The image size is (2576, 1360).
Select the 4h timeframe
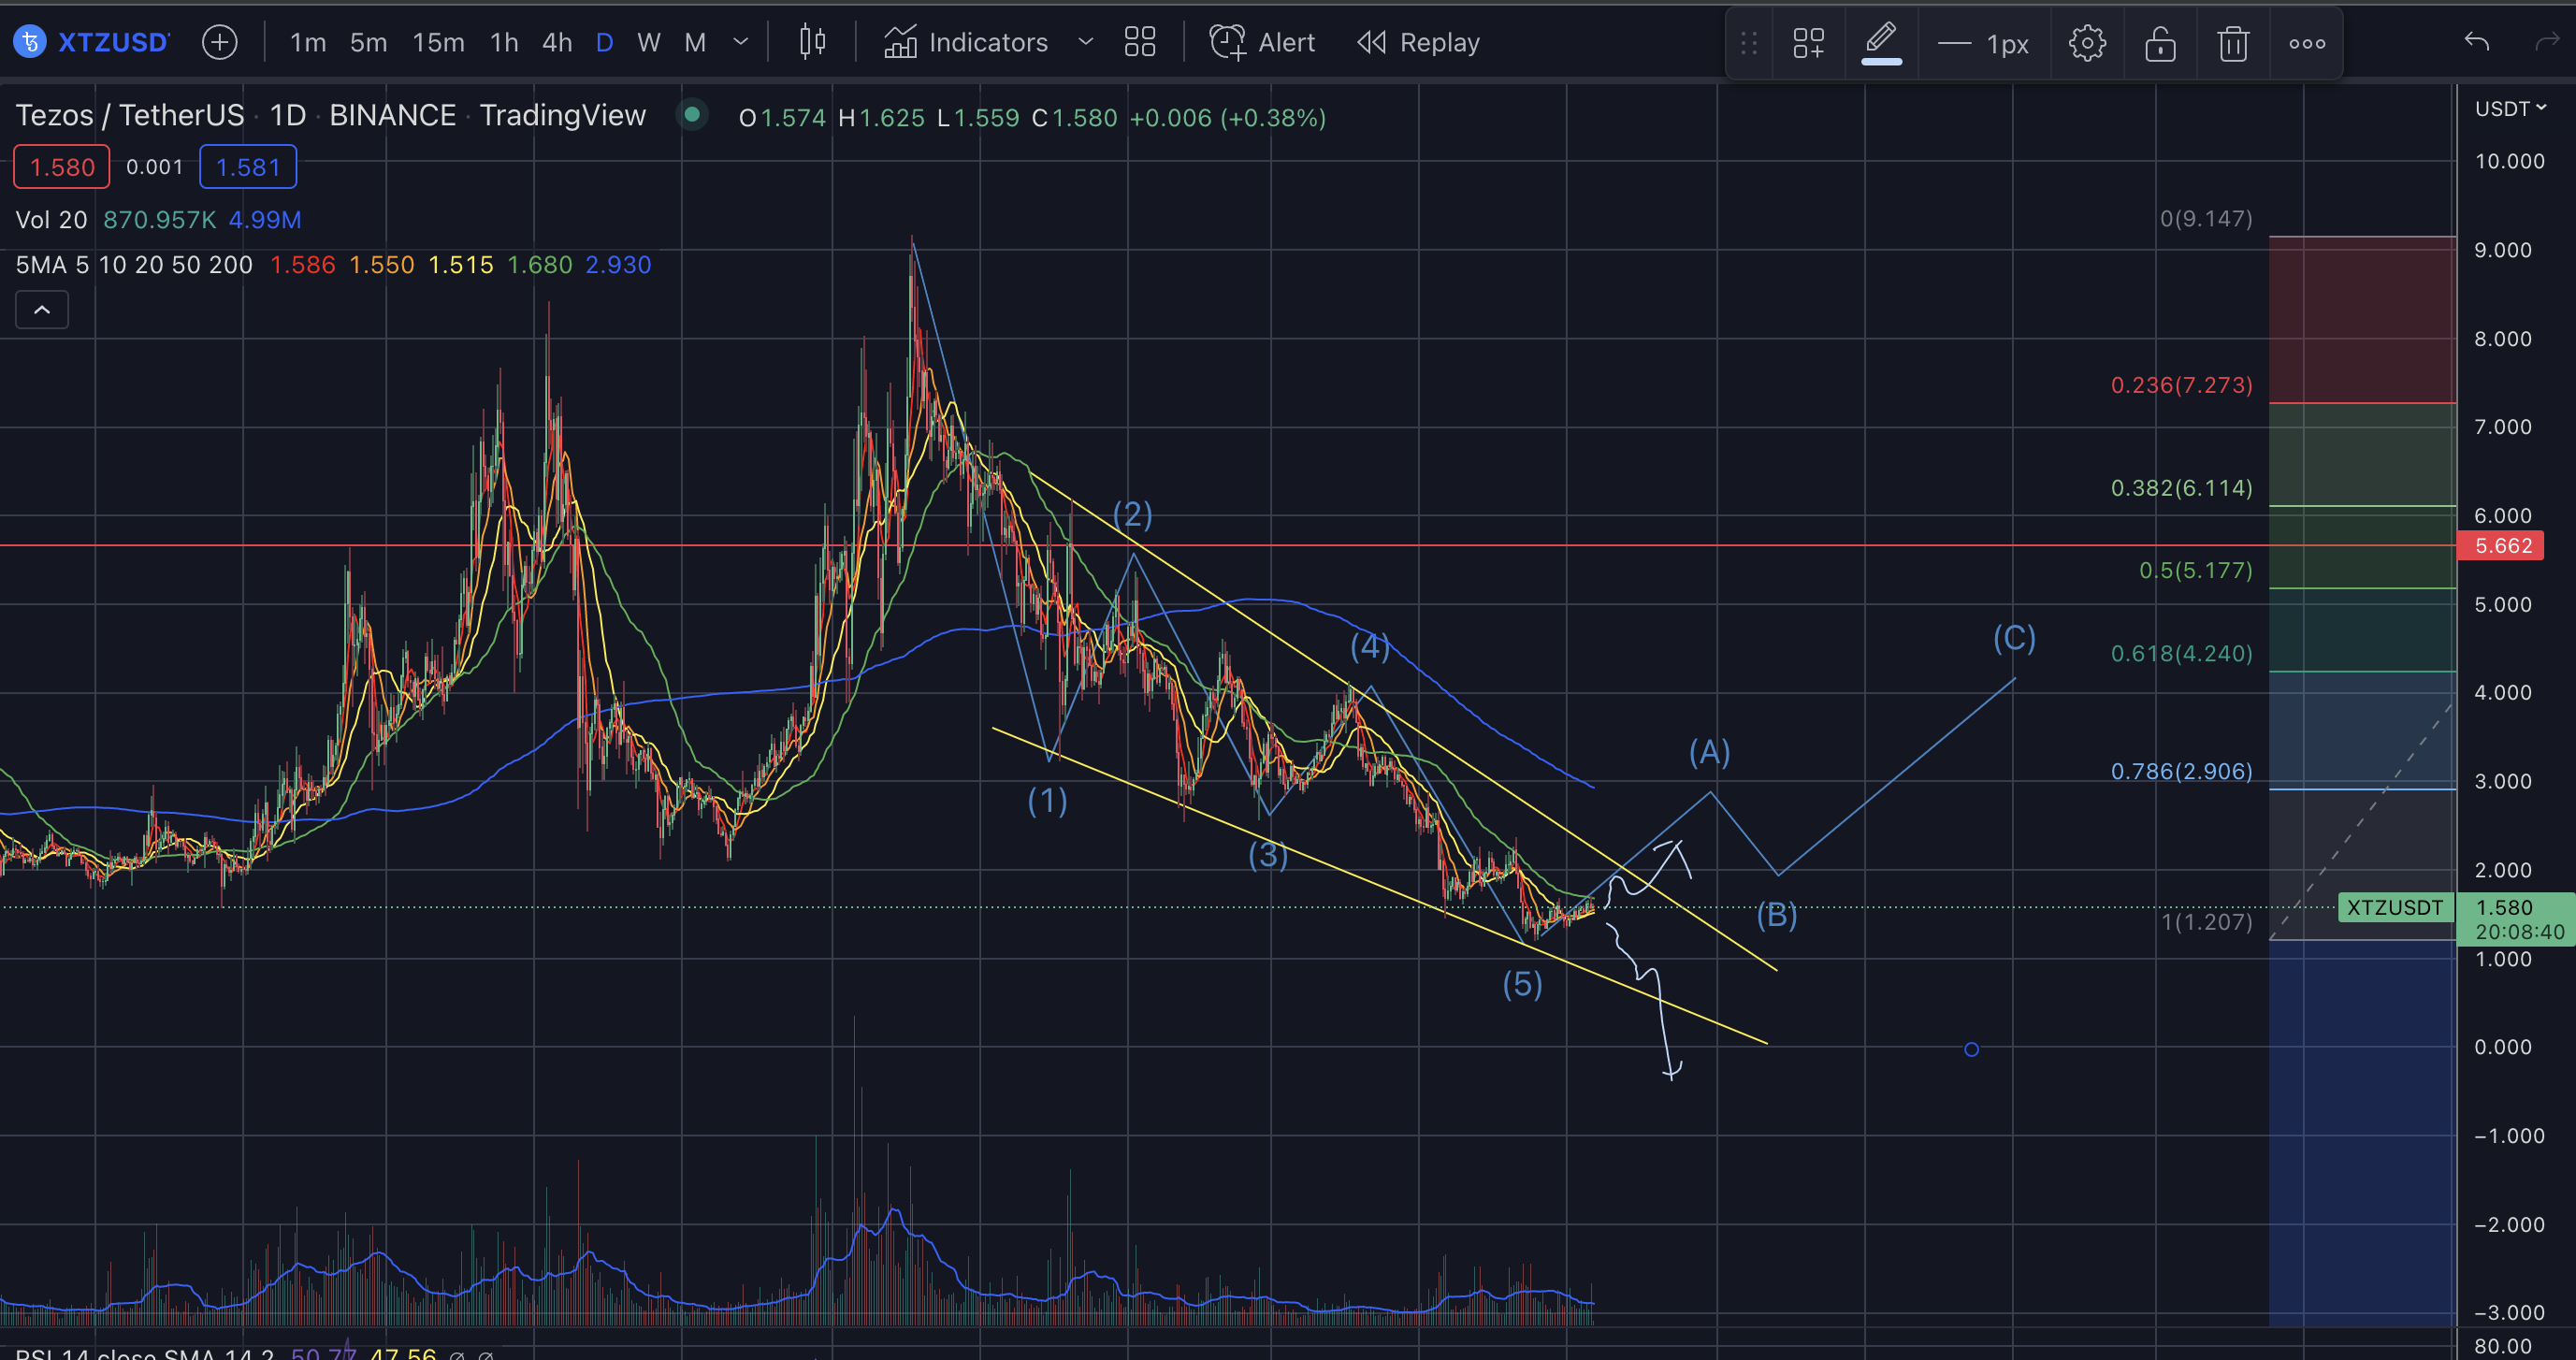pos(557,42)
